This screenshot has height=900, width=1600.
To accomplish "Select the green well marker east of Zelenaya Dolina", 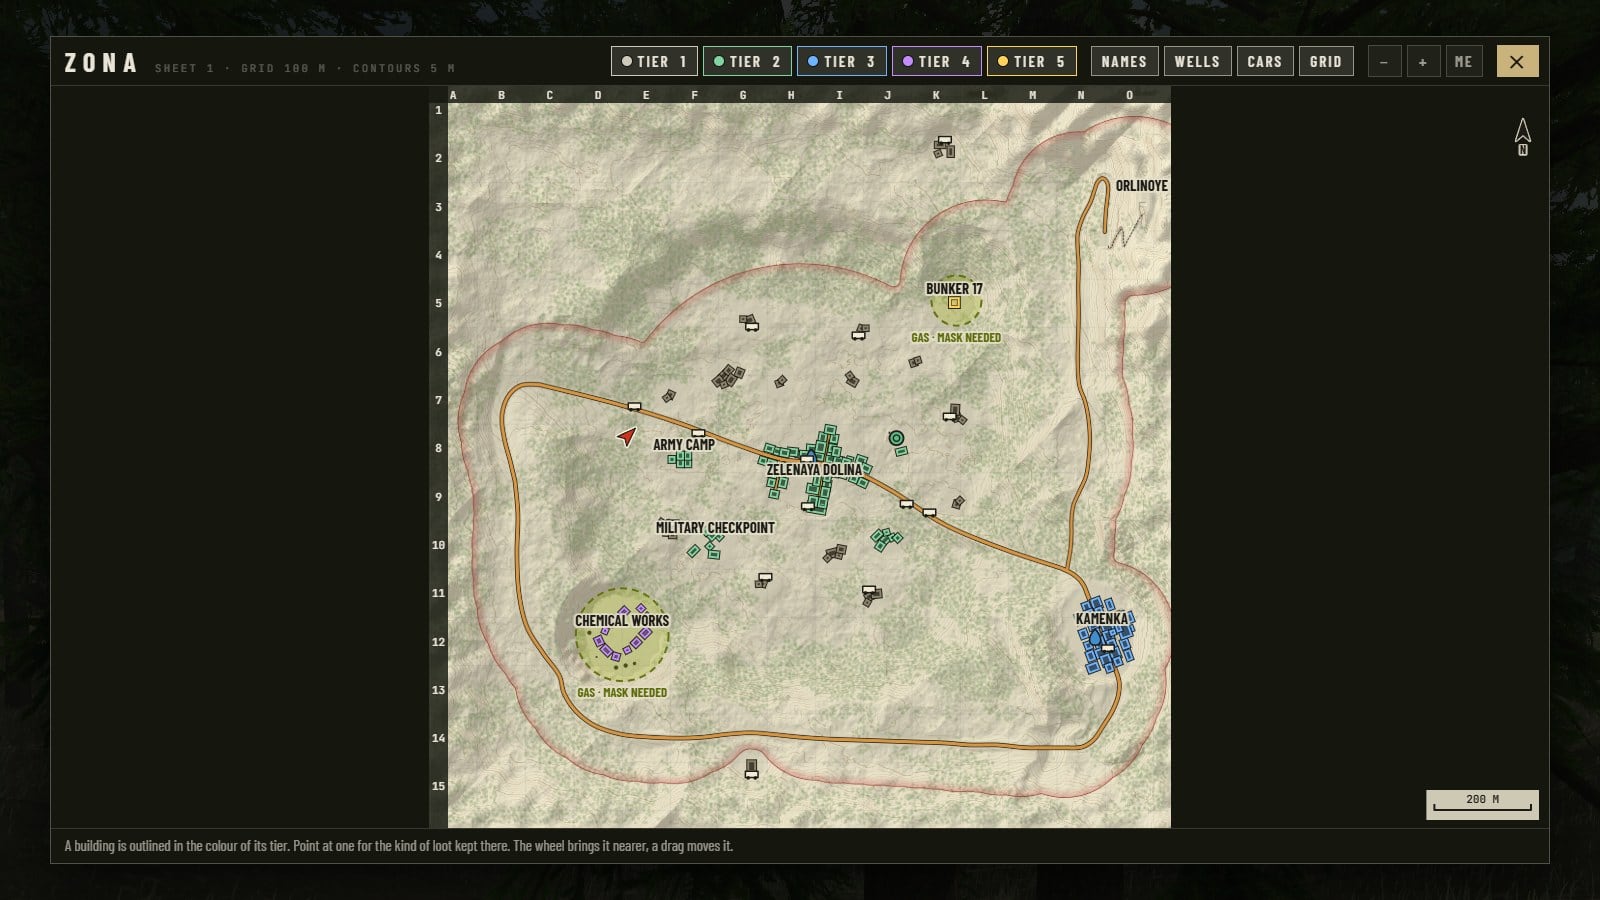I will pyautogui.click(x=896, y=438).
